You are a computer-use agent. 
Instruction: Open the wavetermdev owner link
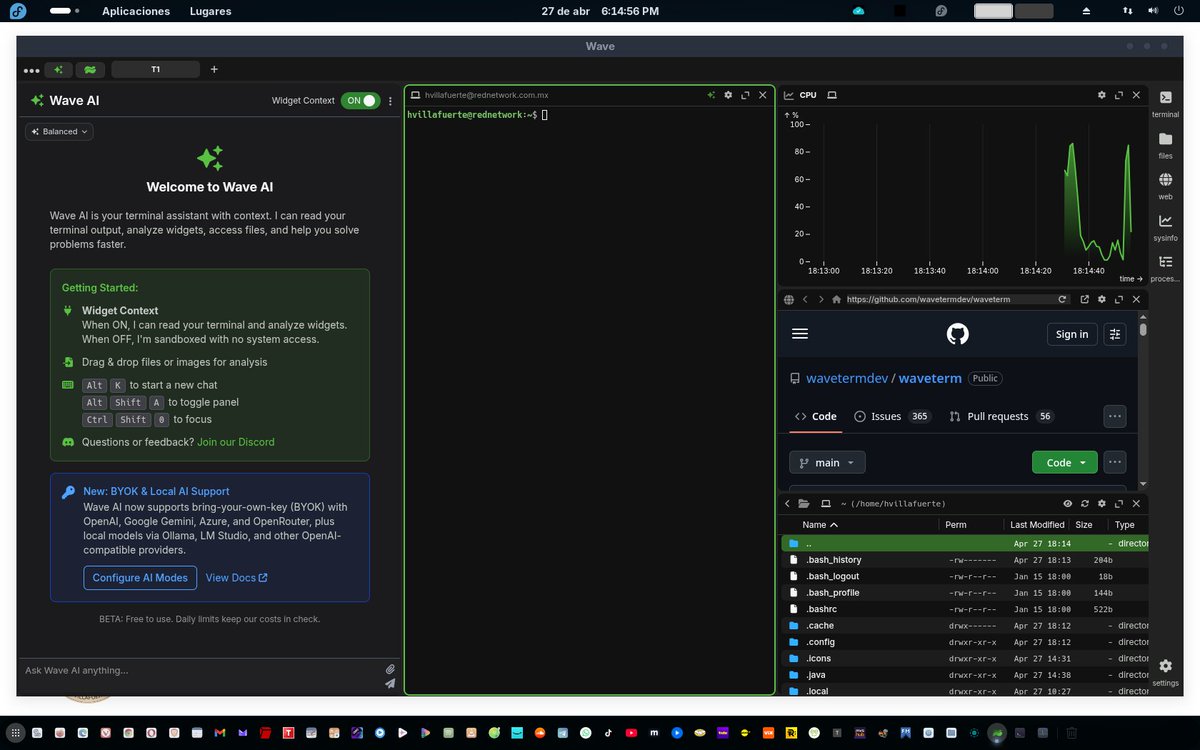pos(849,378)
